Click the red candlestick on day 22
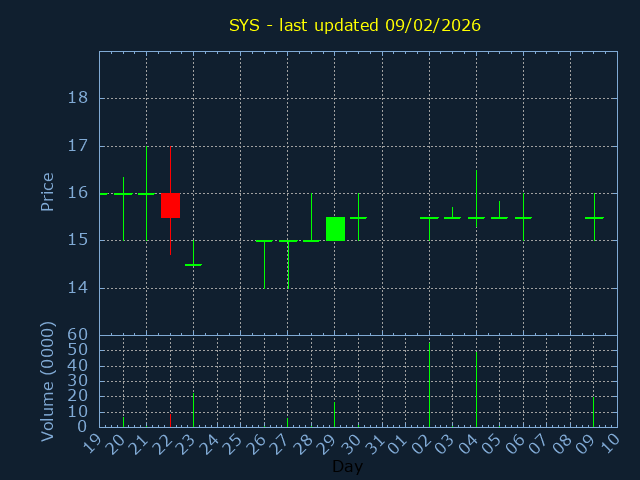Screen dimensions: 640x480 coord(170,205)
